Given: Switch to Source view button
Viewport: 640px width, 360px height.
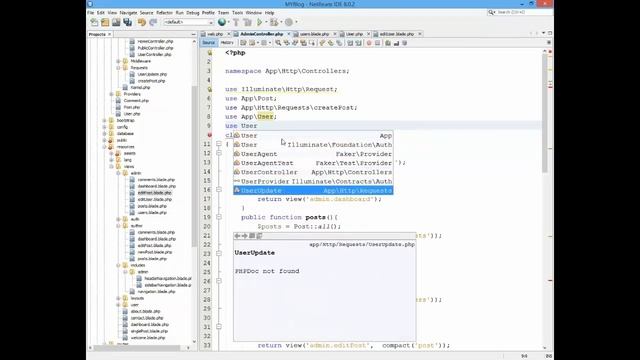Looking at the screenshot, I should tap(208, 43).
